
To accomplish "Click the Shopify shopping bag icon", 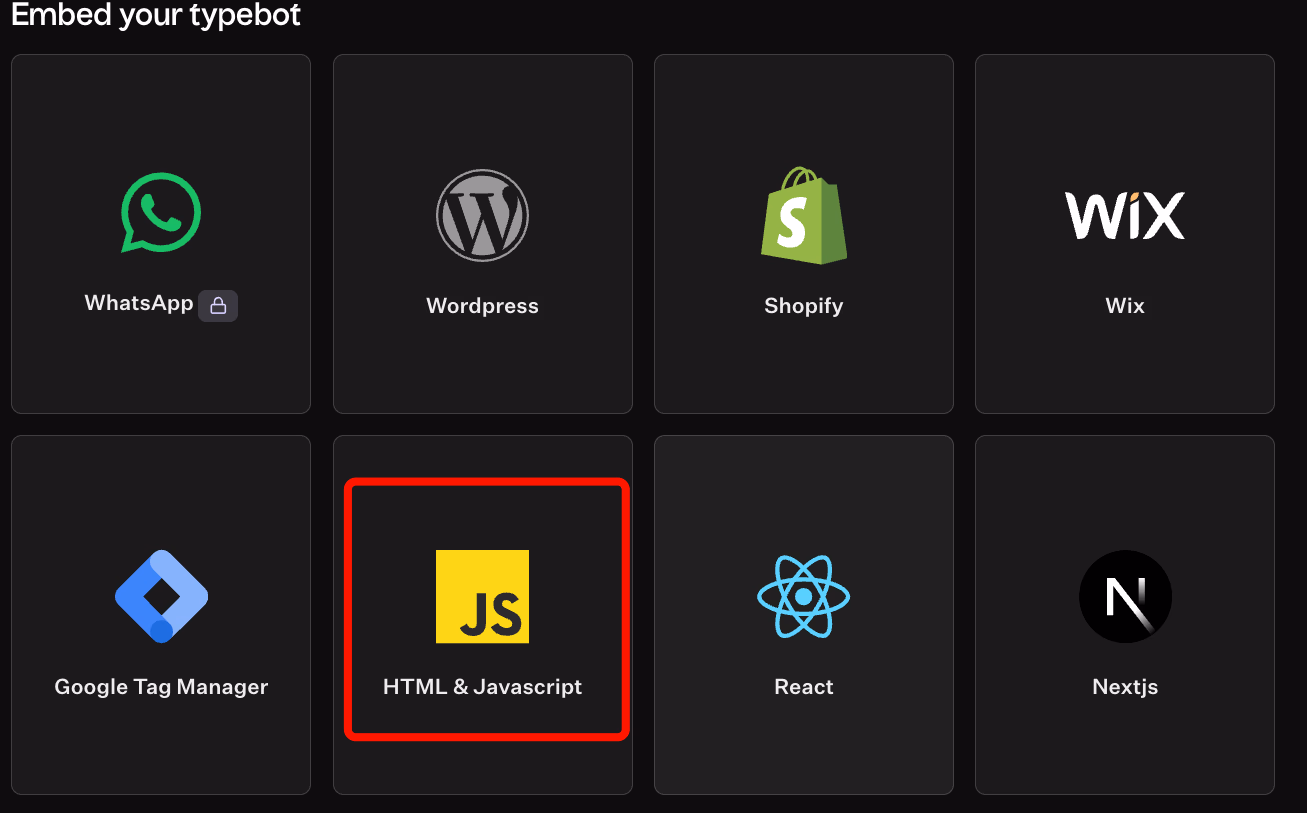I will point(803,215).
